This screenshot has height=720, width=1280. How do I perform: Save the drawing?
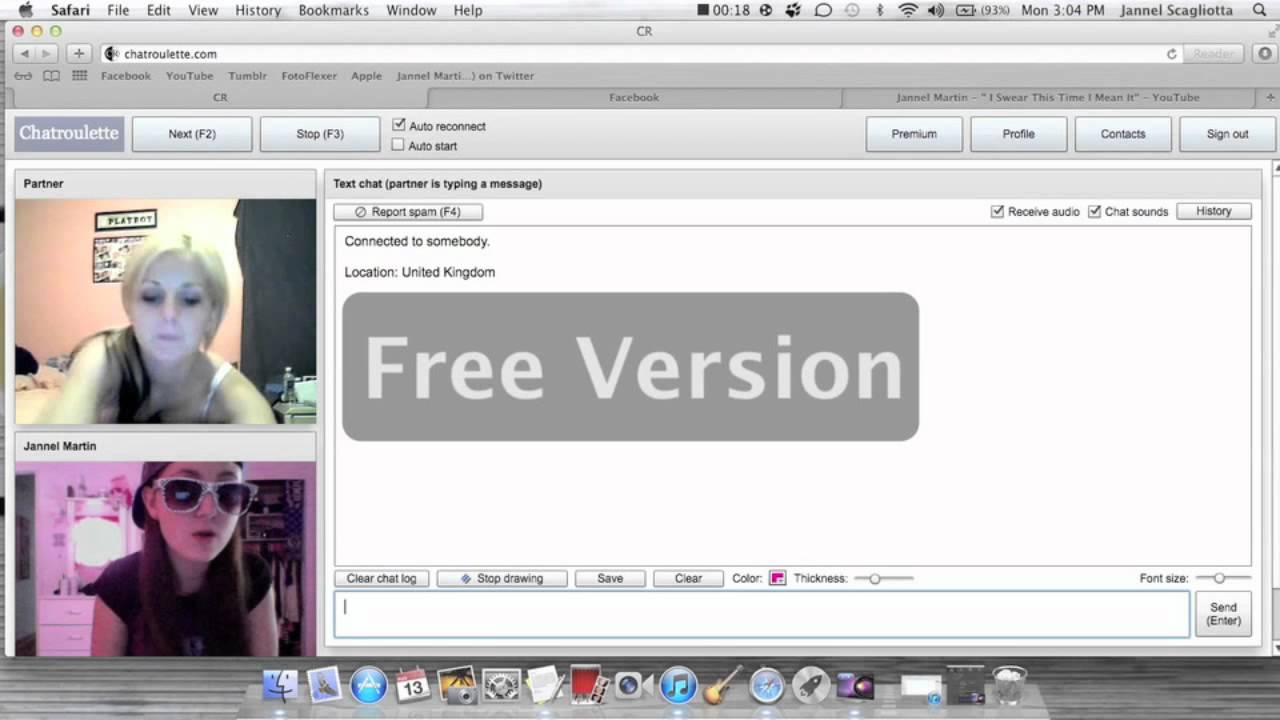tap(610, 578)
